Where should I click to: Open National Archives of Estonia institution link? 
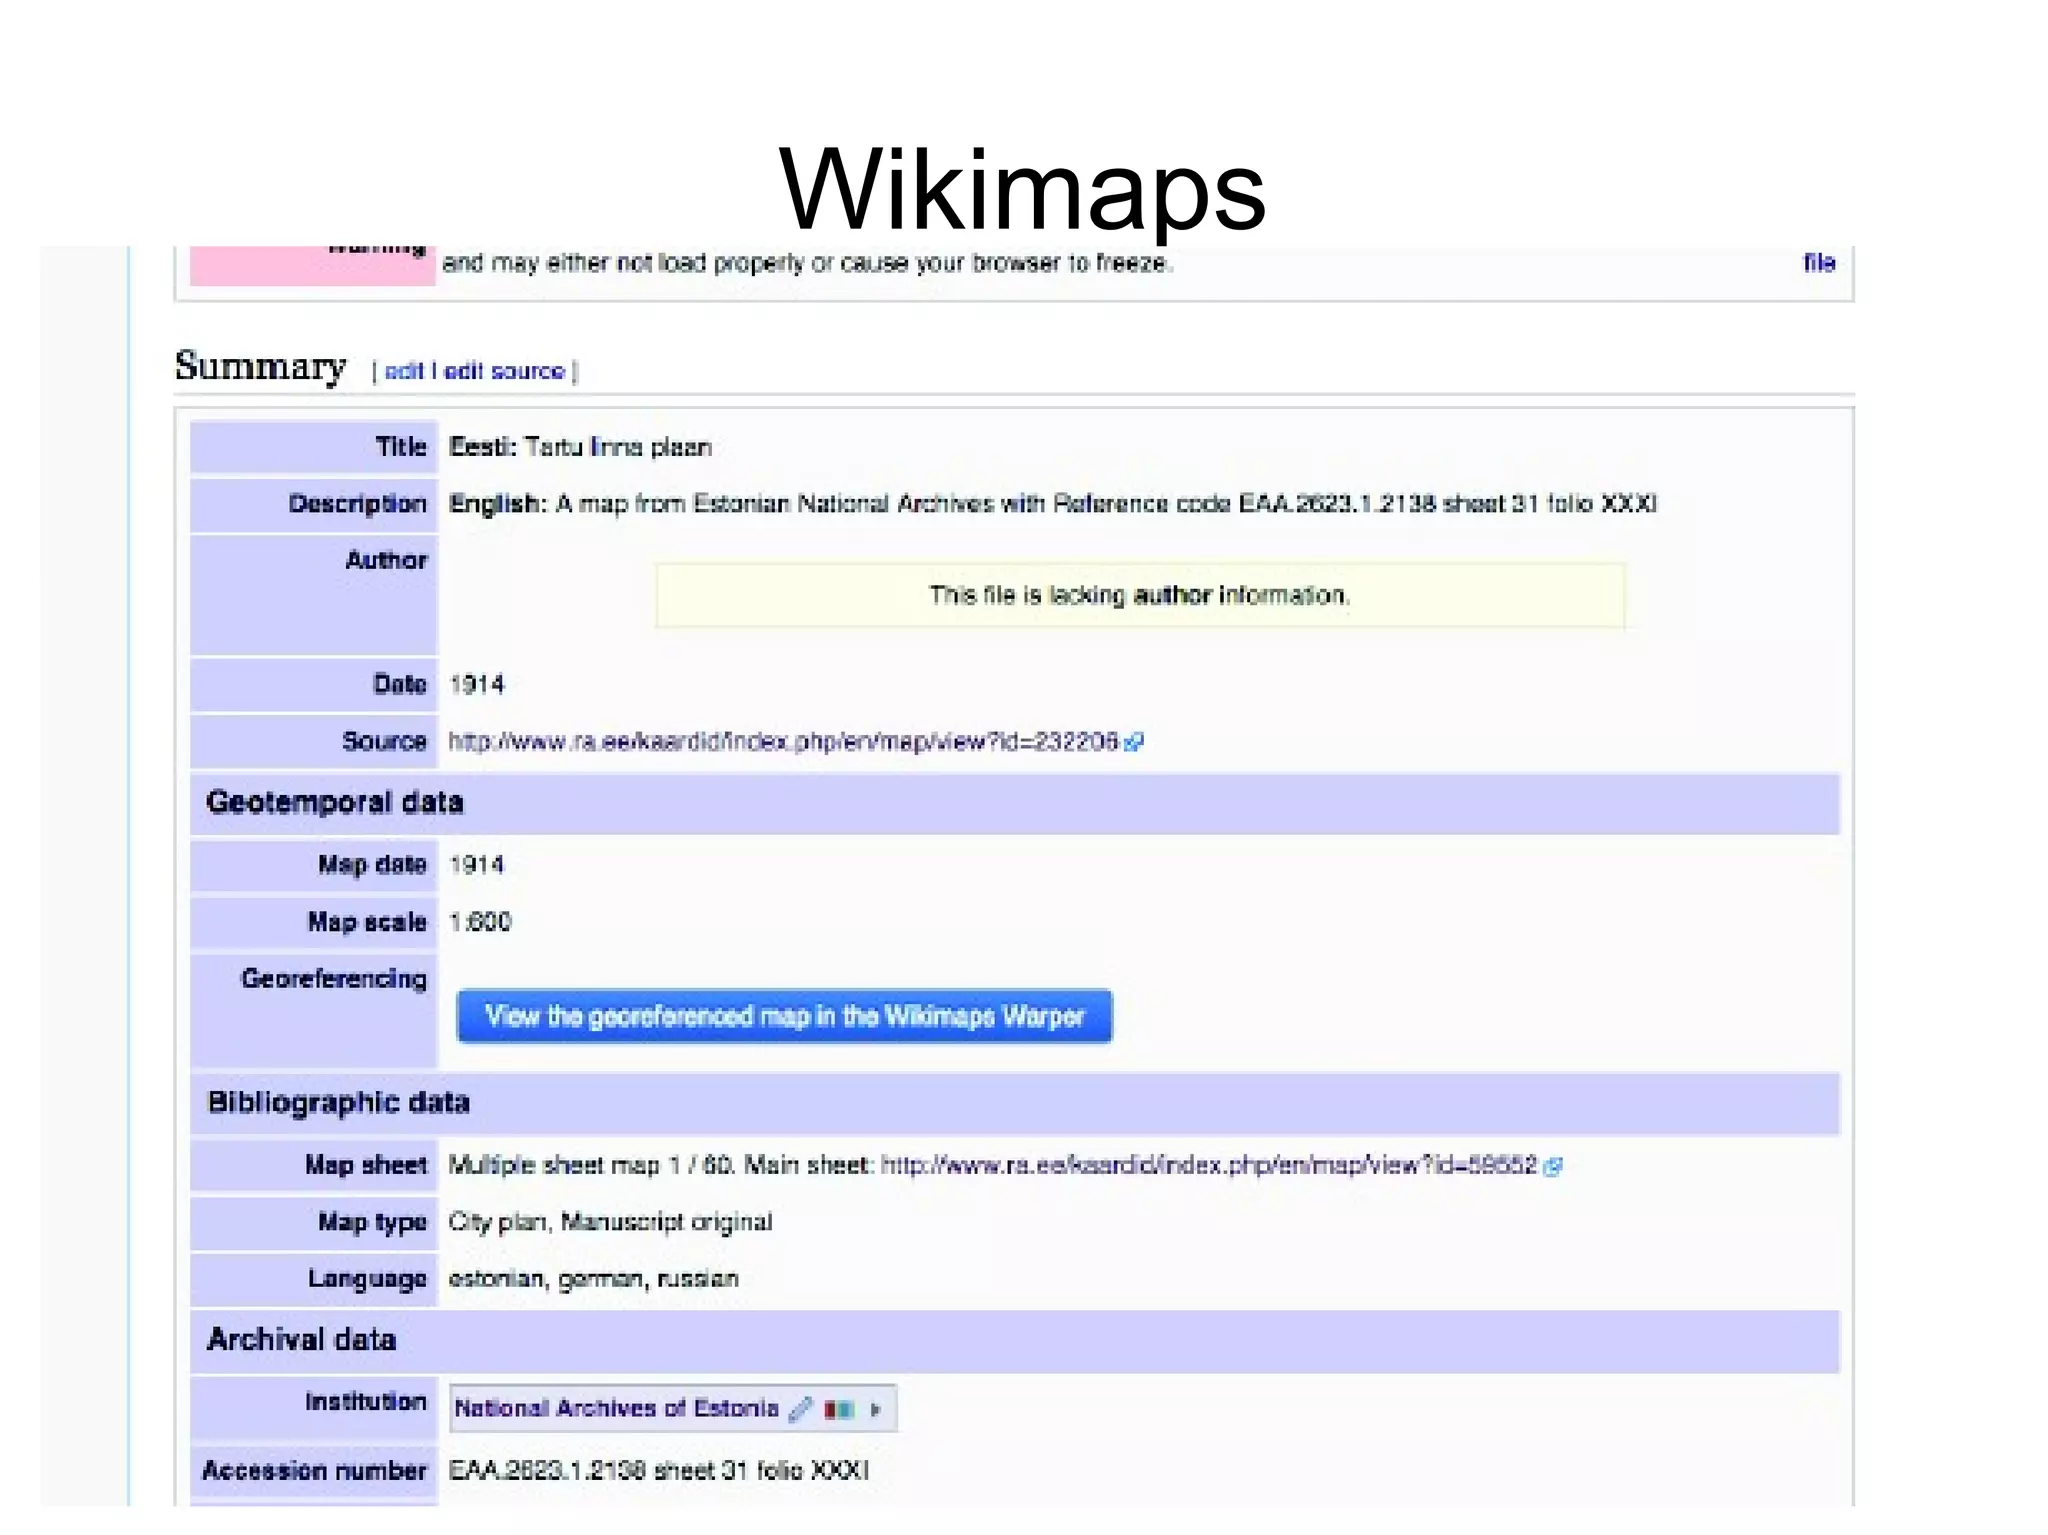(x=616, y=1408)
